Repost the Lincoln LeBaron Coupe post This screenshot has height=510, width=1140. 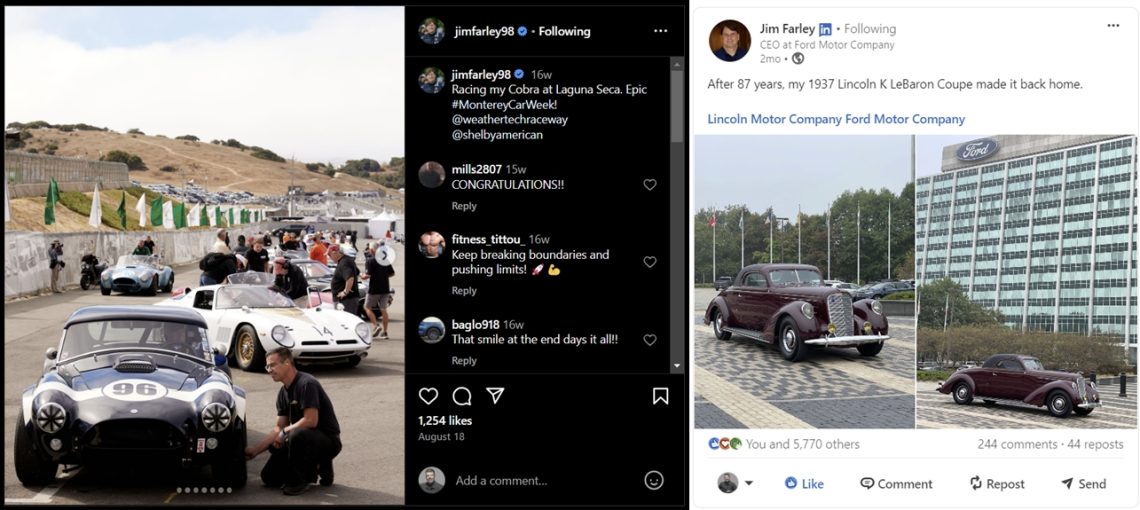[996, 484]
